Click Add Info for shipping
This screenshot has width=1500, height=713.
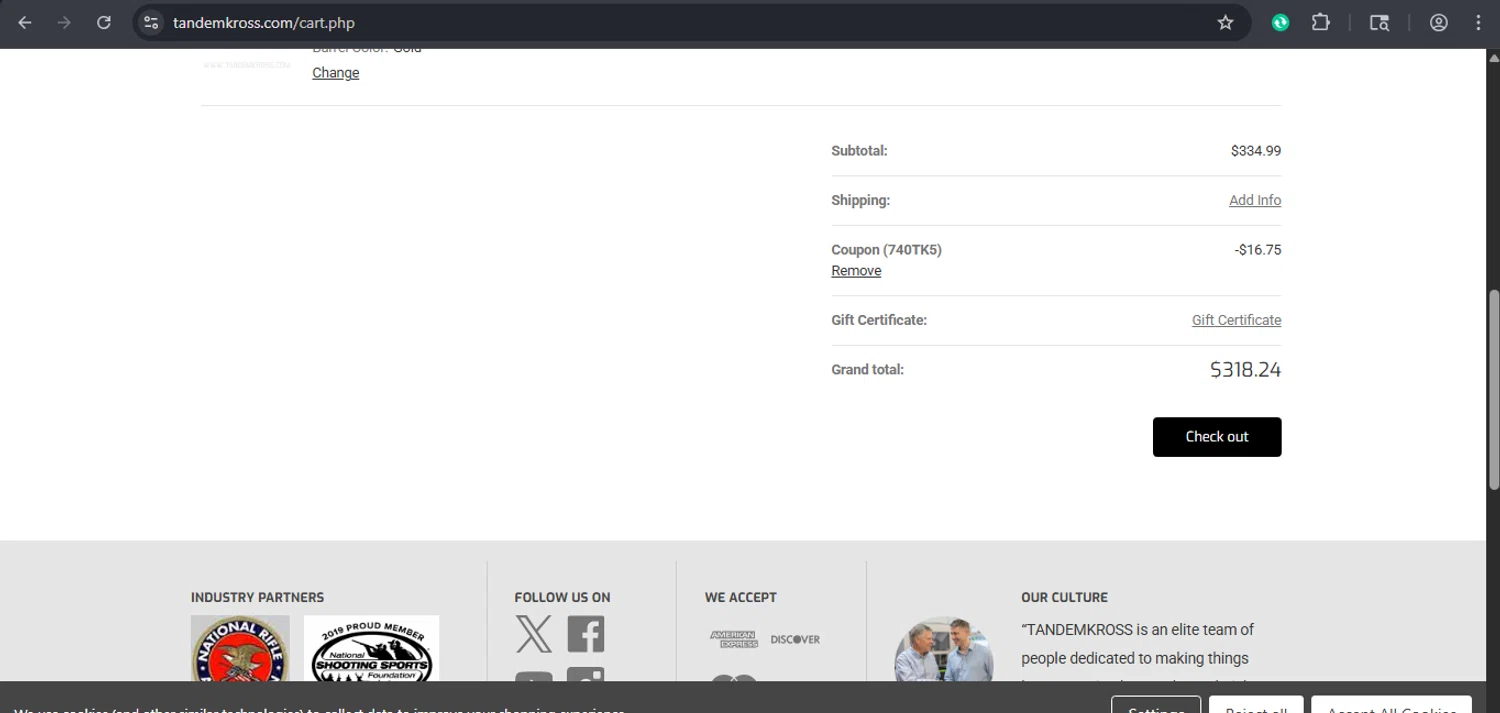pyautogui.click(x=1255, y=200)
